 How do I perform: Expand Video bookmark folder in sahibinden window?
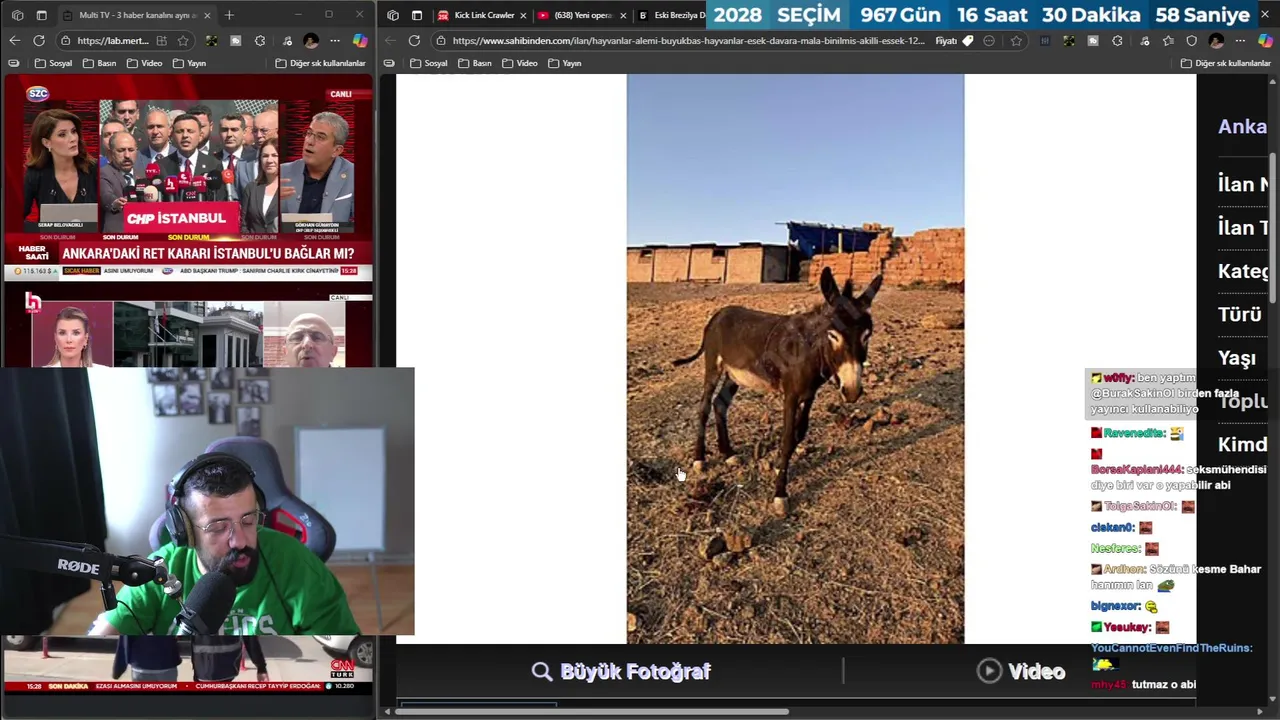pyautogui.click(x=520, y=63)
